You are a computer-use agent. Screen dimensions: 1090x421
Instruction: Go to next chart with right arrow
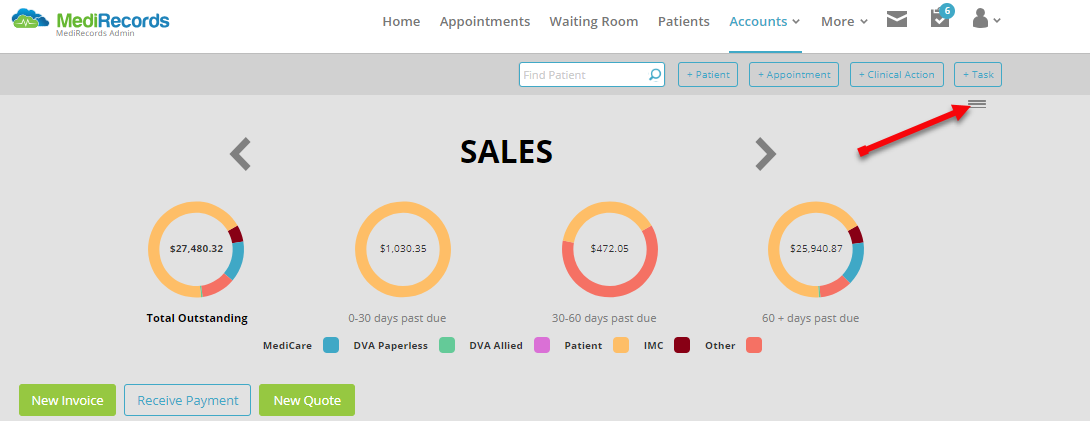[x=765, y=154]
